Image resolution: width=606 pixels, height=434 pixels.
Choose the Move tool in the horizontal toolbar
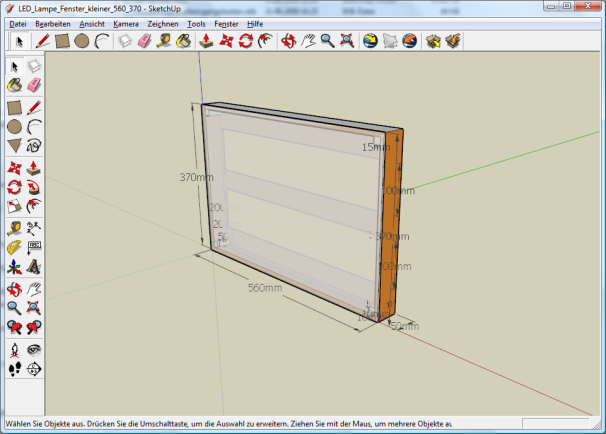point(226,41)
